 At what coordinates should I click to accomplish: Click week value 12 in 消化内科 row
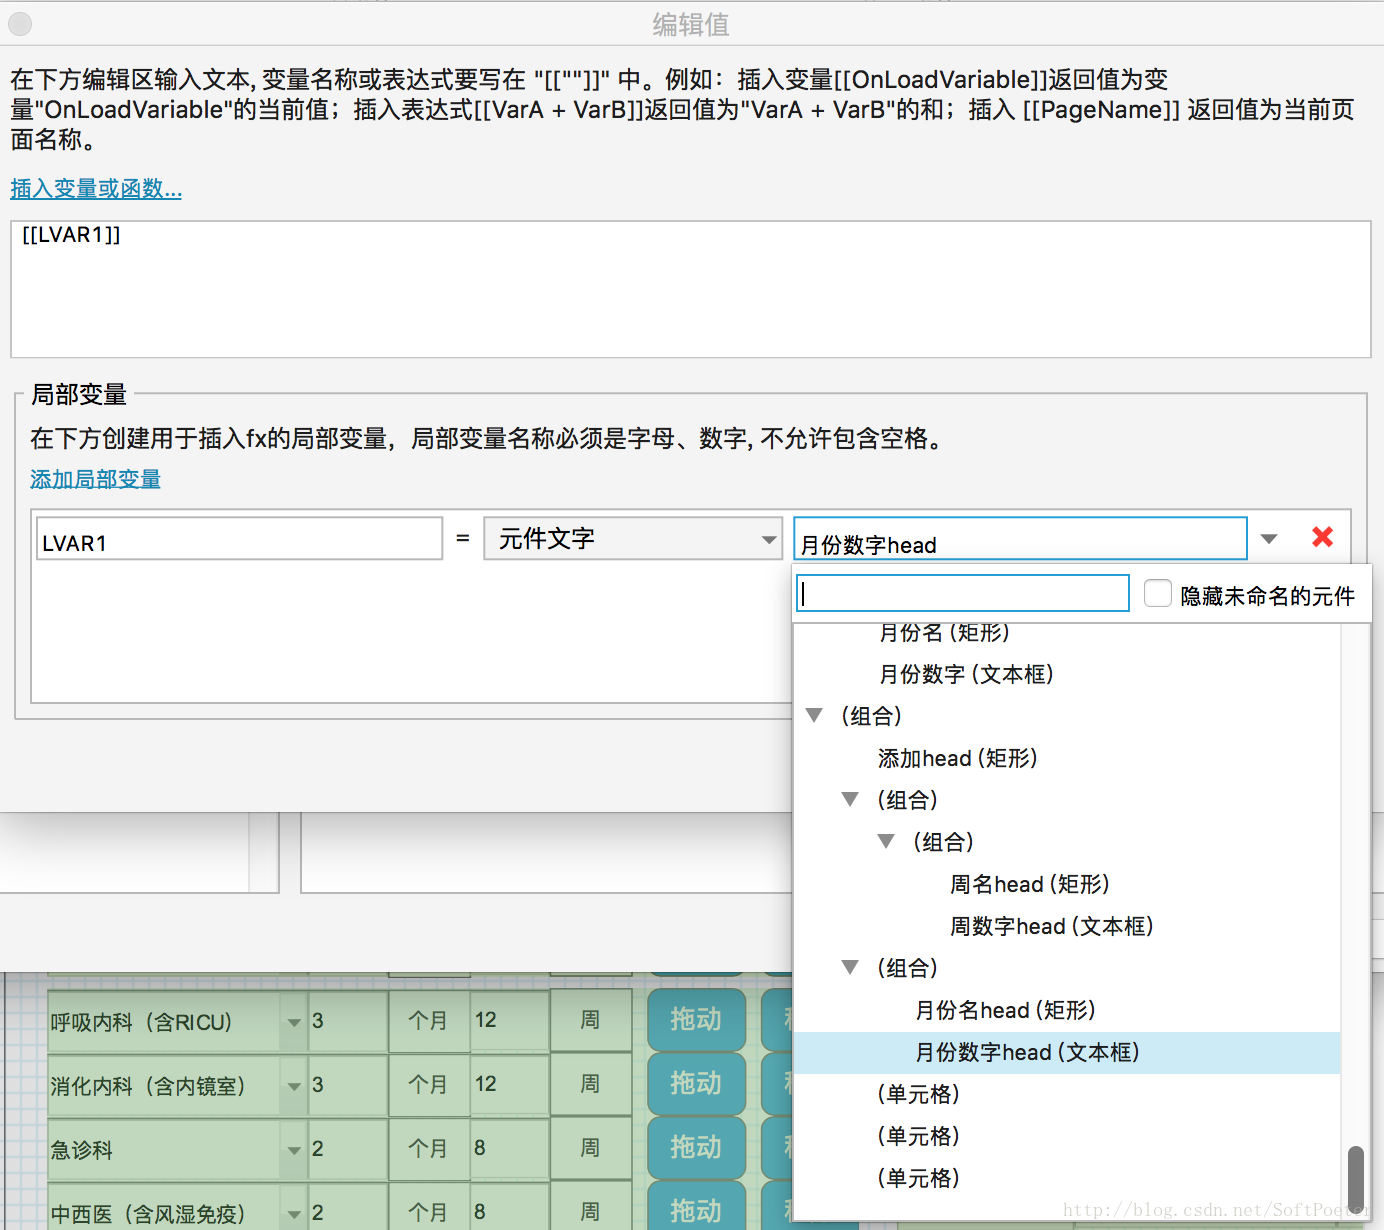coord(510,1084)
